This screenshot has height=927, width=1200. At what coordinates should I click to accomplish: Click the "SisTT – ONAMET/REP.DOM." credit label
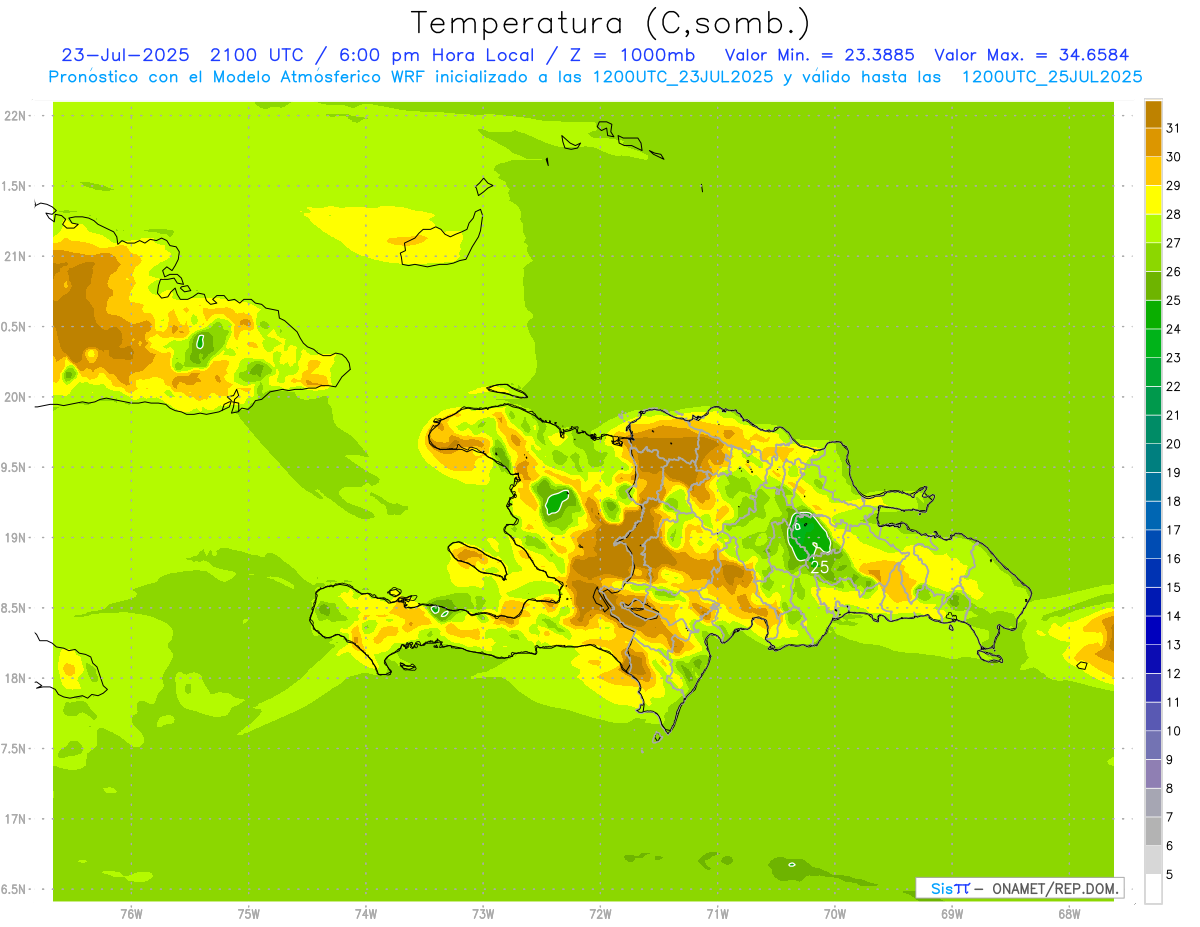click(x=1020, y=888)
